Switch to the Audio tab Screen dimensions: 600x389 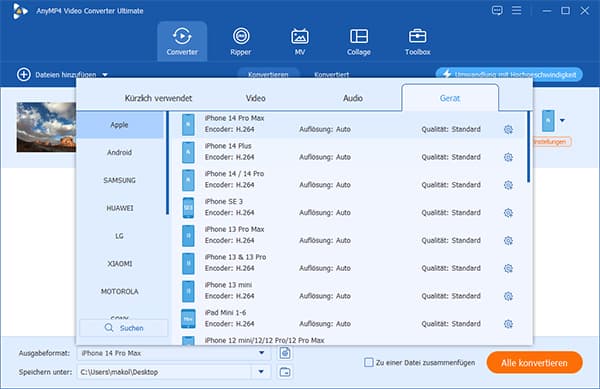pyautogui.click(x=353, y=98)
